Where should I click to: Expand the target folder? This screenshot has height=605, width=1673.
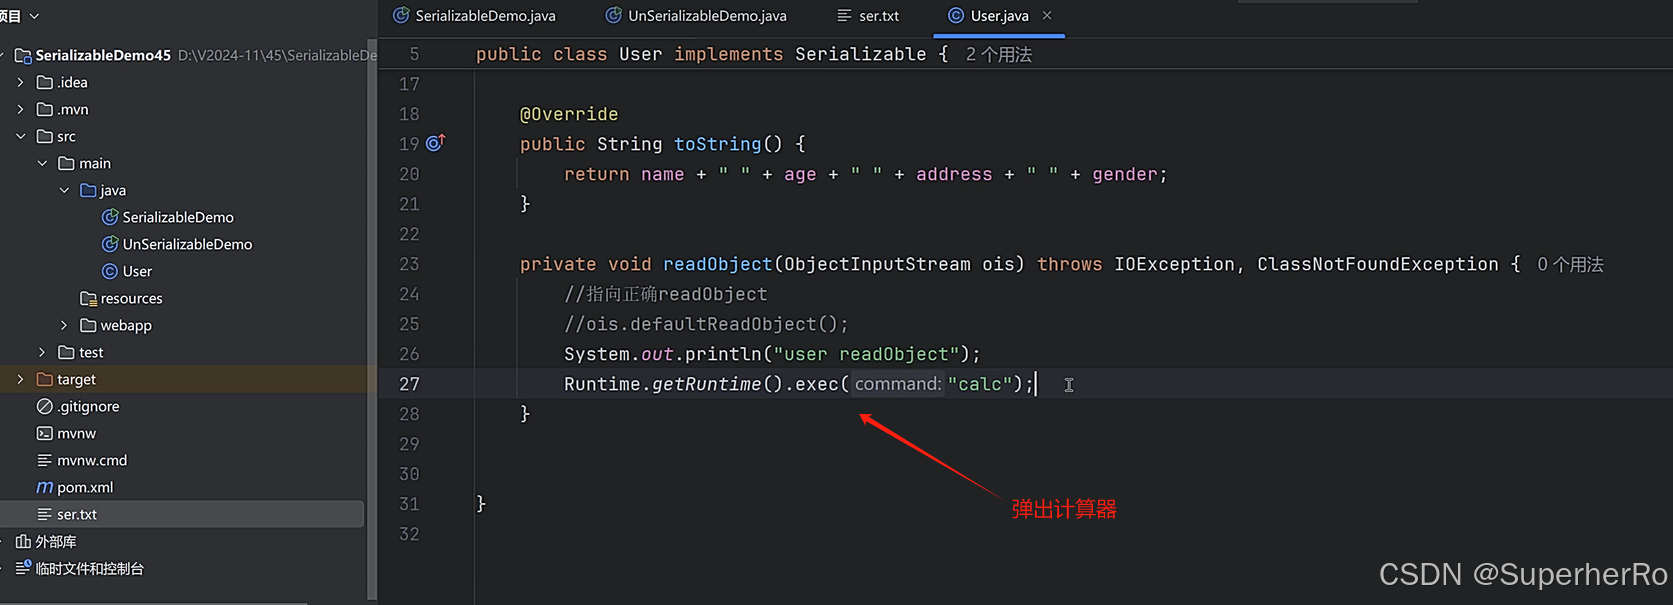(20, 379)
